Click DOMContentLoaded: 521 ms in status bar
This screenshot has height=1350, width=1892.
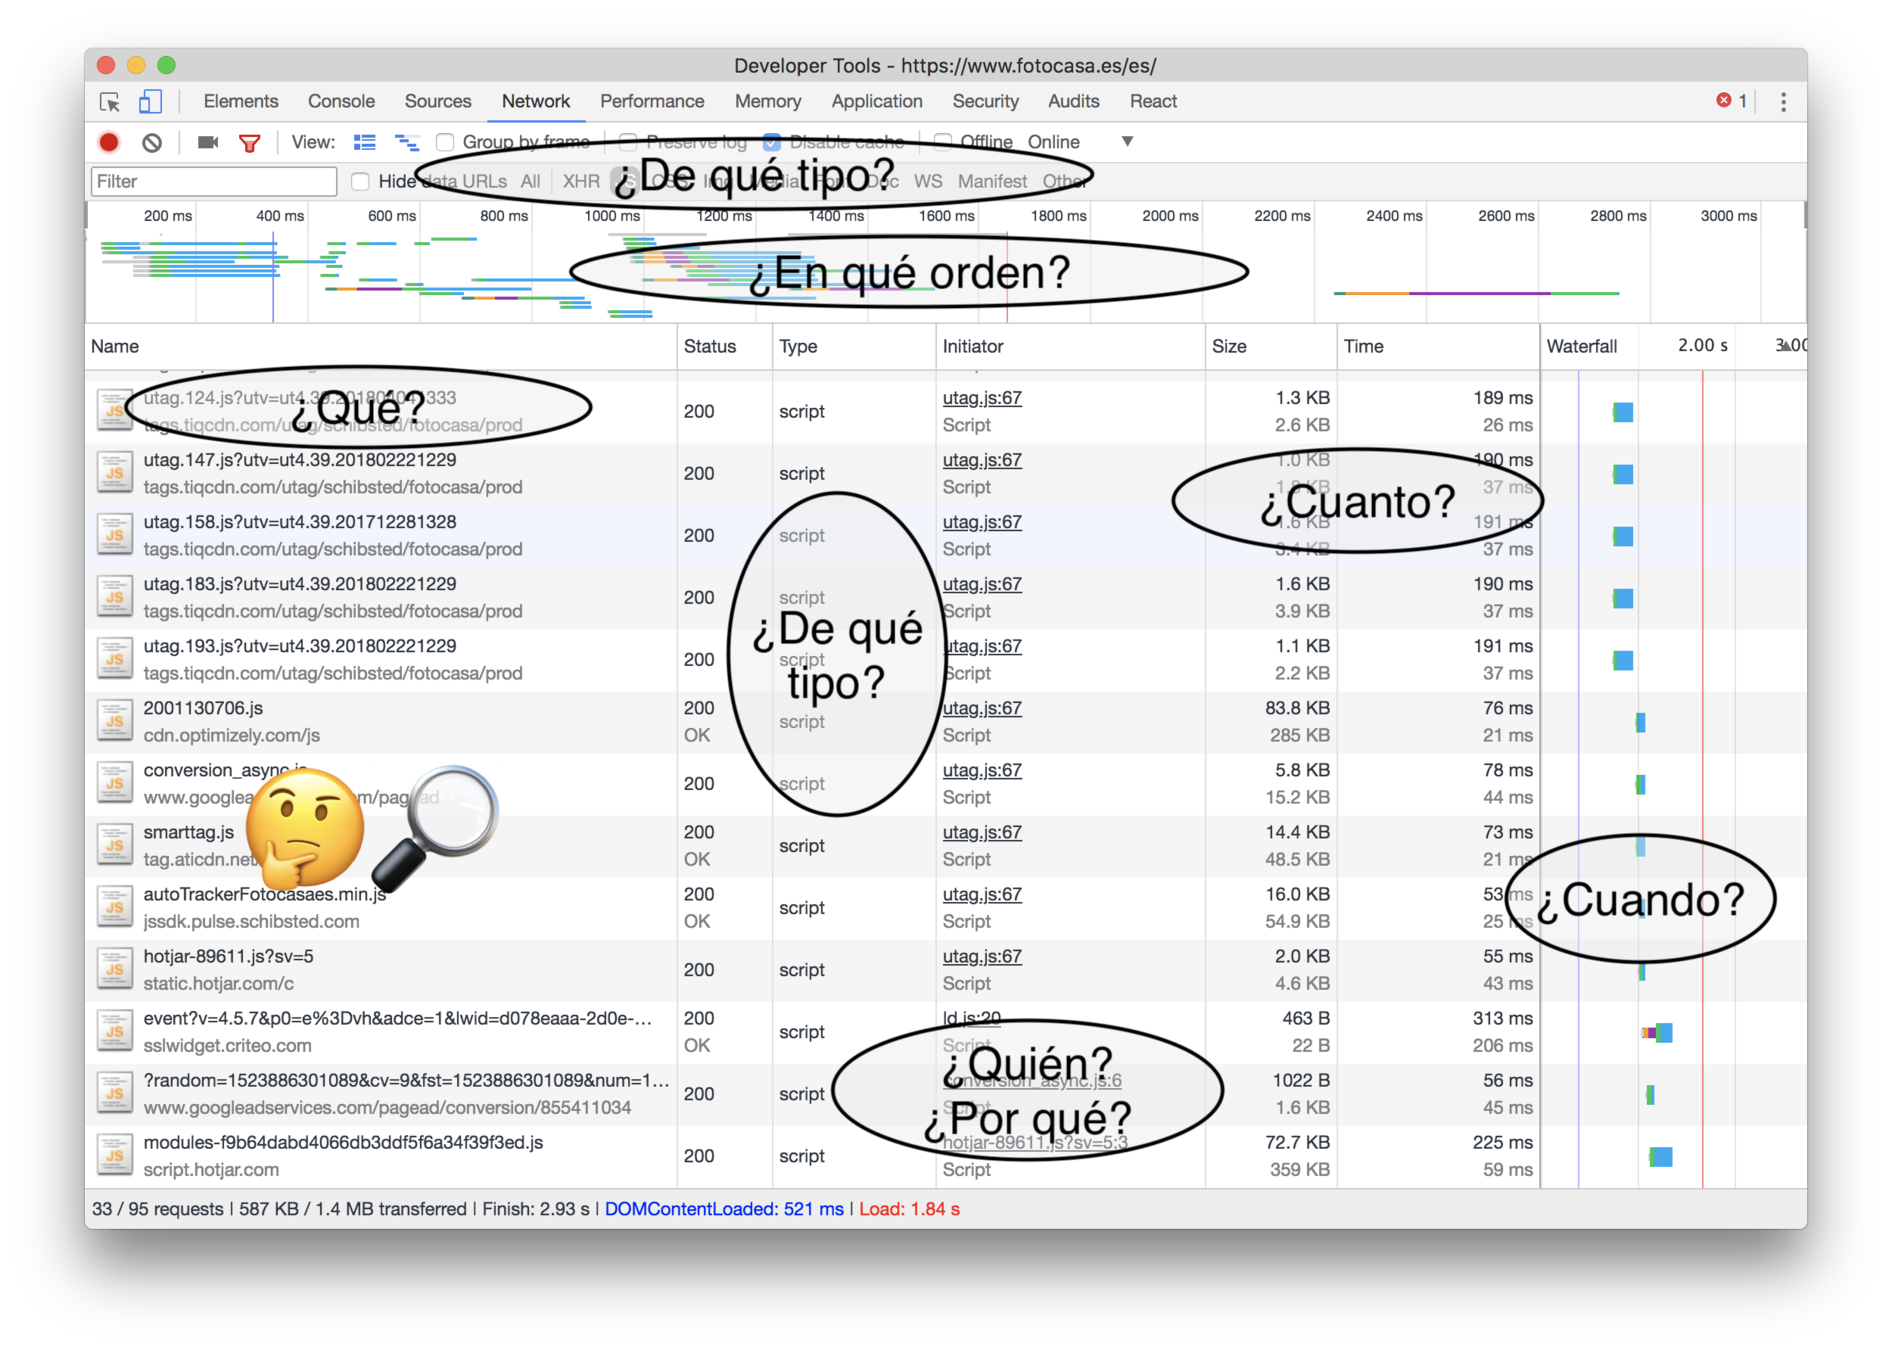click(724, 1209)
